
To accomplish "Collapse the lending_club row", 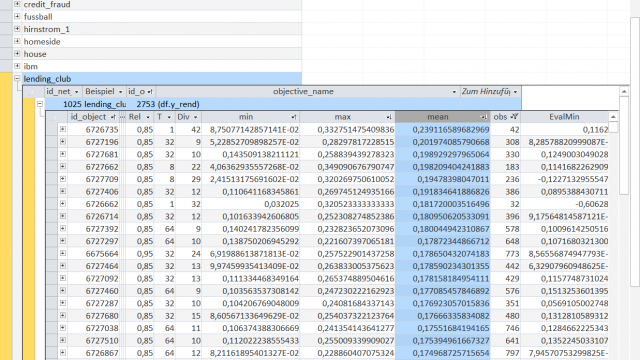I will pyautogui.click(x=17, y=78).
